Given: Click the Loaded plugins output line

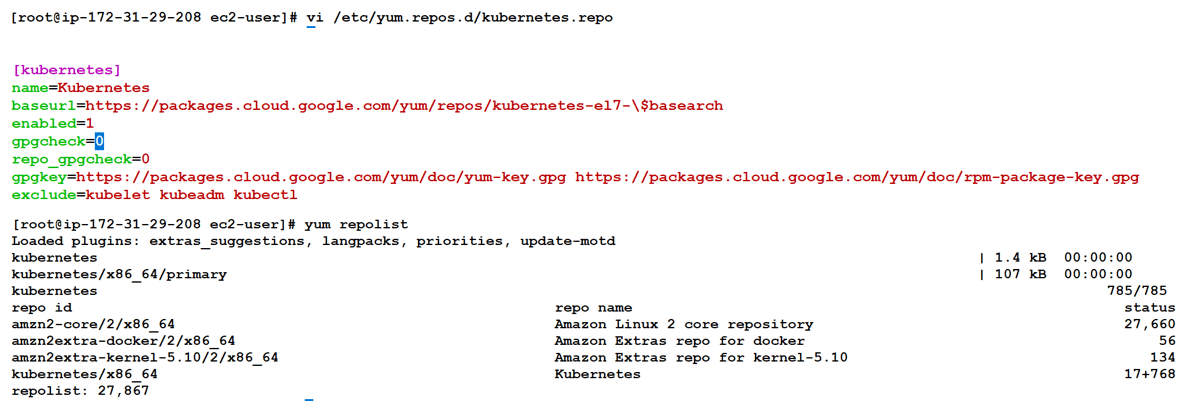Looking at the screenshot, I should pyautogui.click(x=313, y=241).
